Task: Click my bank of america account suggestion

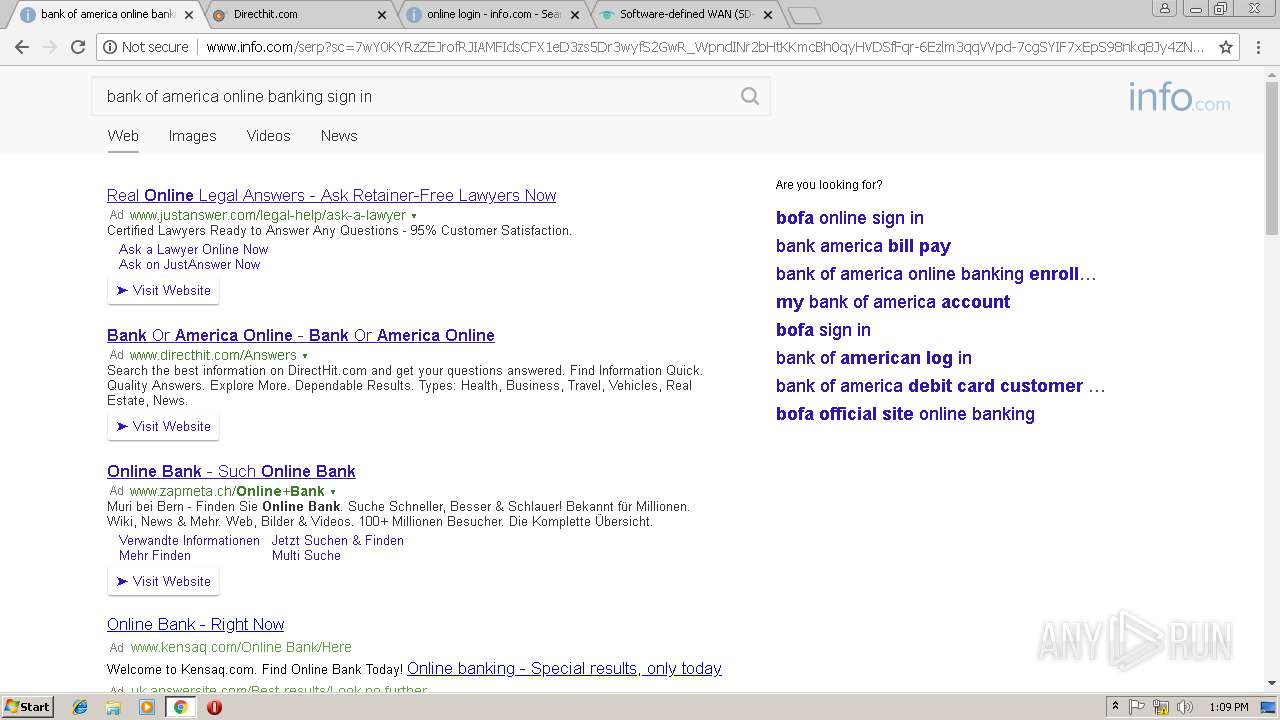Action: [x=893, y=302]
